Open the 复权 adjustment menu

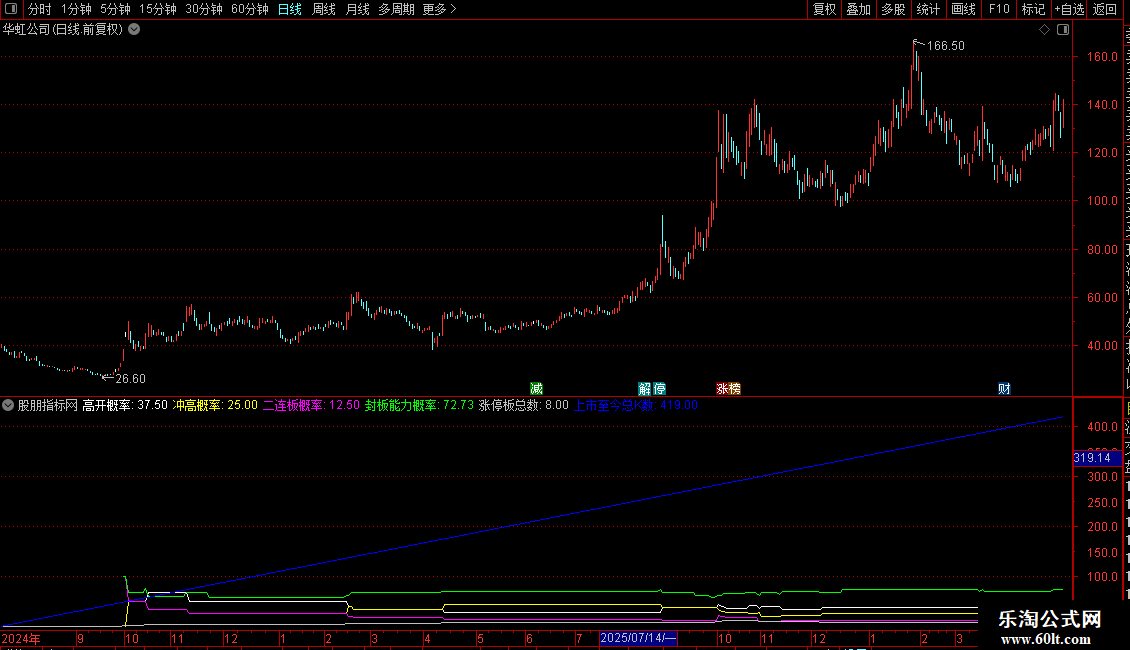(824, 9)
